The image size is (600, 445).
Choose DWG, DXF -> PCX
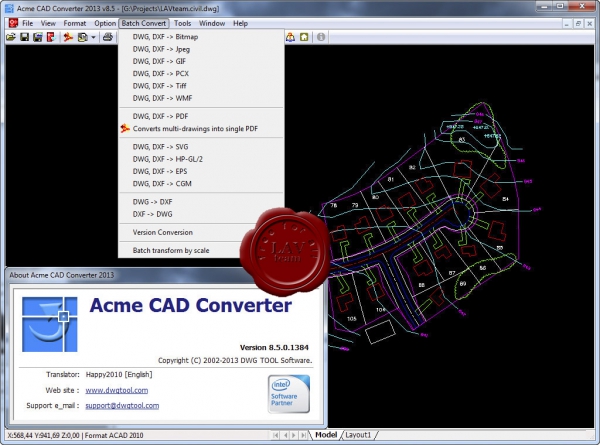click(x=201, y=74)
